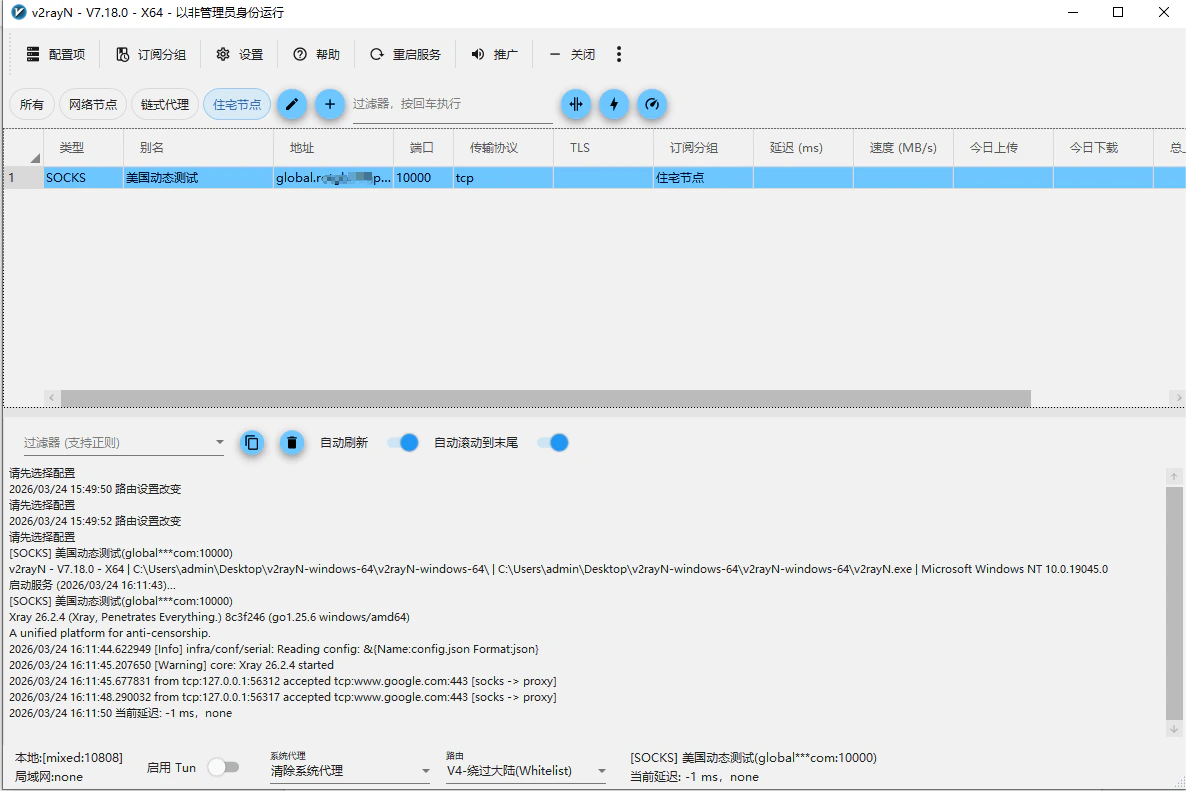Viewport: 1186px width, 791px height.
Task: Select the 网络节点 group tab
Action: pos(93,104)
